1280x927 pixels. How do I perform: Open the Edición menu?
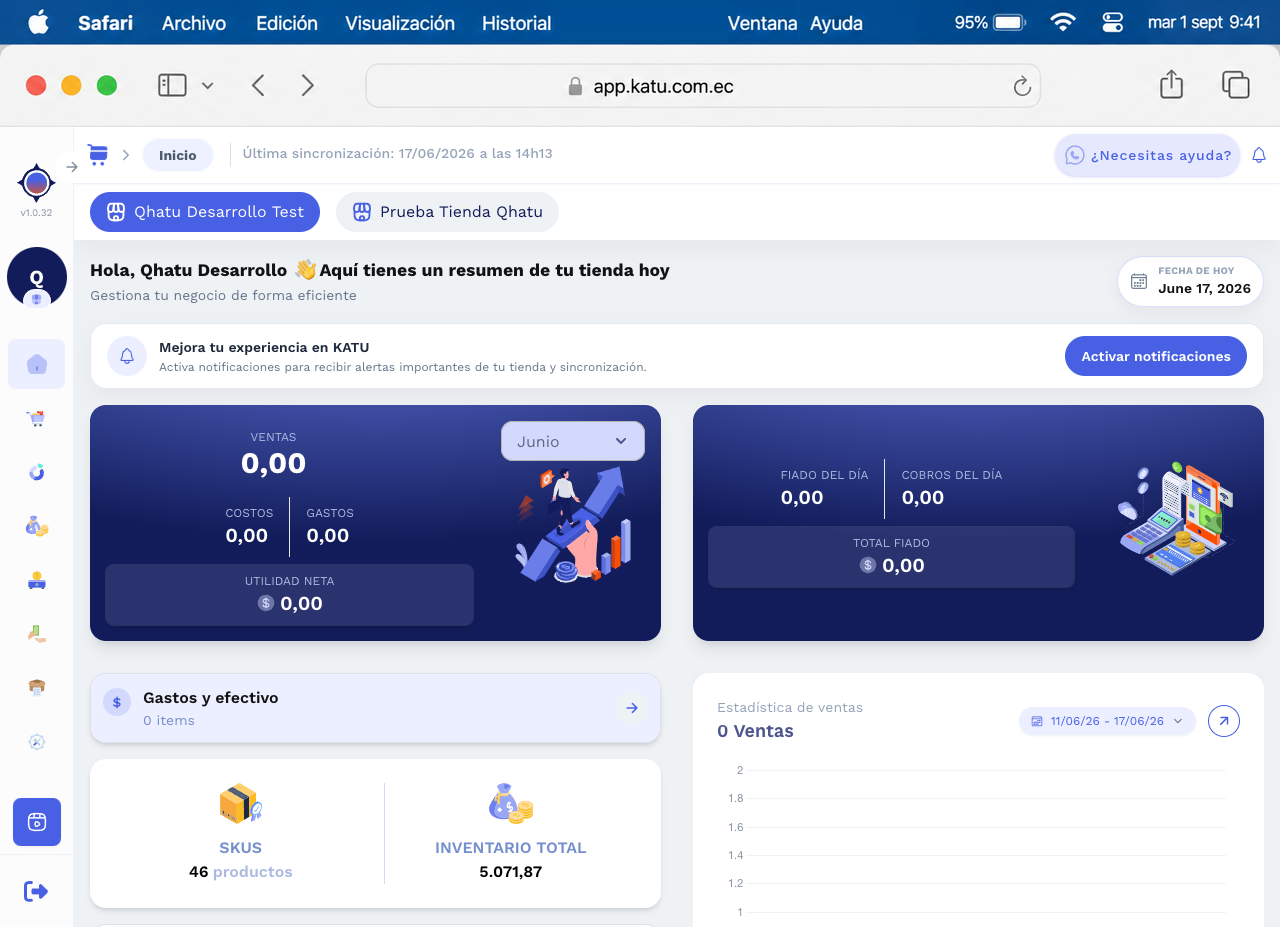pyautogui.click(x=287, y=23)
